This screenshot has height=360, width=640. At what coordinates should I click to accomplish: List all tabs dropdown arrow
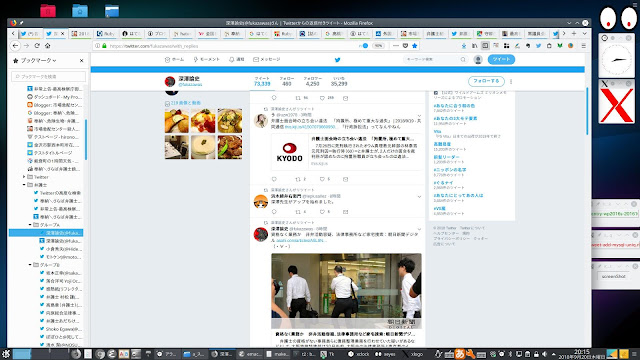(584, 33)
